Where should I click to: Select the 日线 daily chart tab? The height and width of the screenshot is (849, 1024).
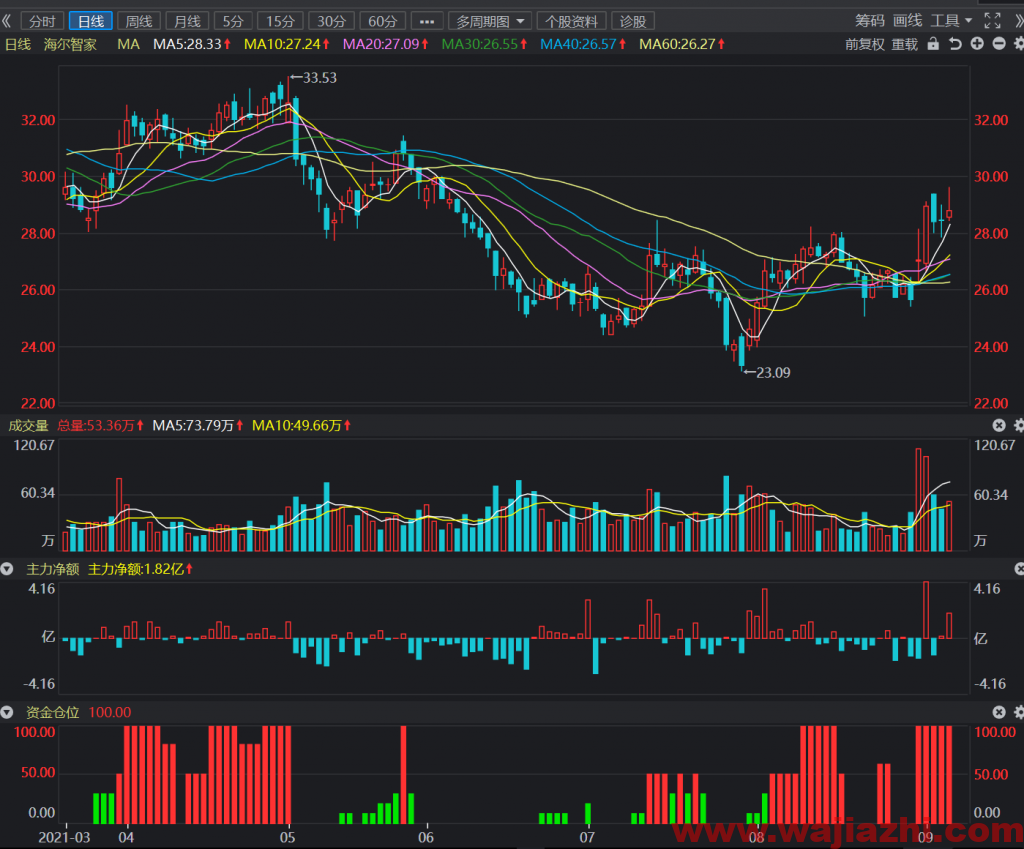click(x=91, y=22)
